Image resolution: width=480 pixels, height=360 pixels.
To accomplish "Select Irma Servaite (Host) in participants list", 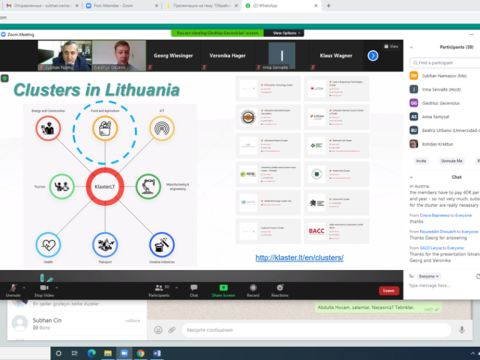I will 445,90.
